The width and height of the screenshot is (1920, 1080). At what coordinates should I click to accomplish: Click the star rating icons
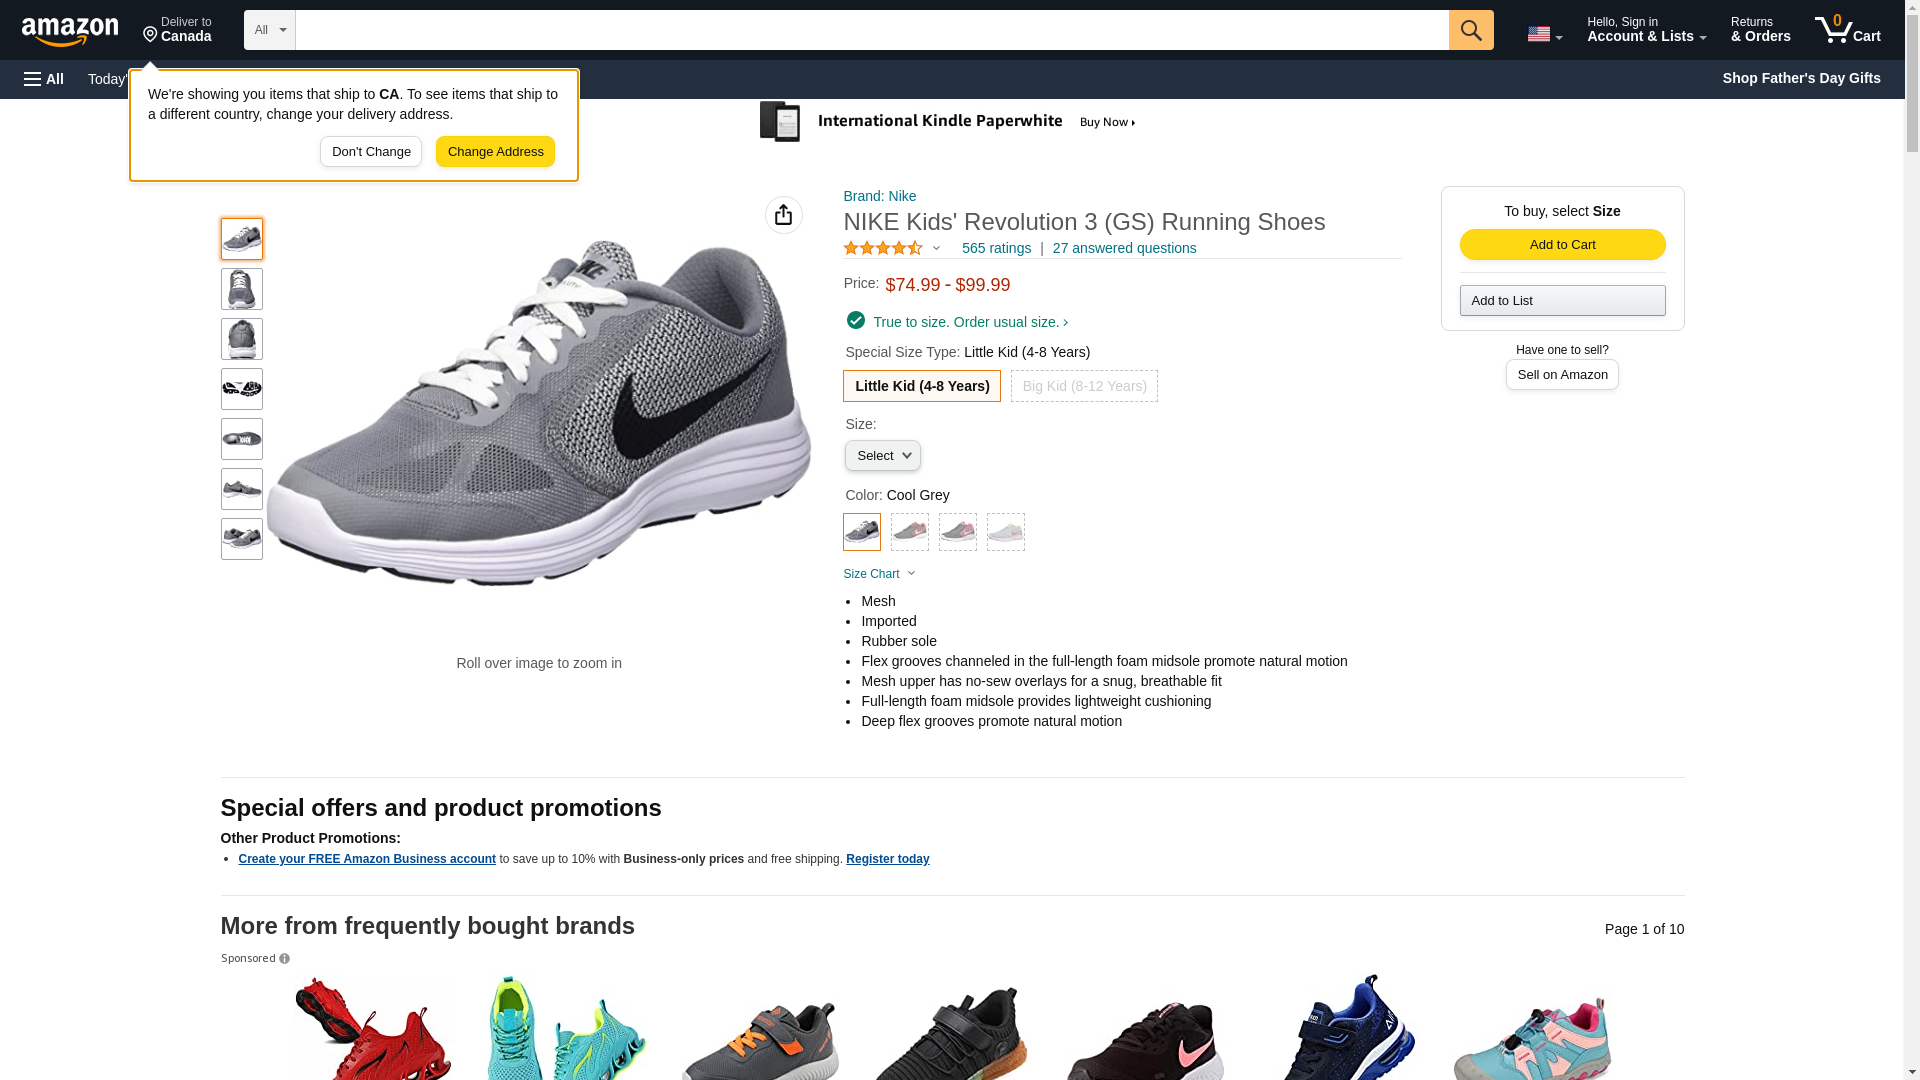[883, 248]
